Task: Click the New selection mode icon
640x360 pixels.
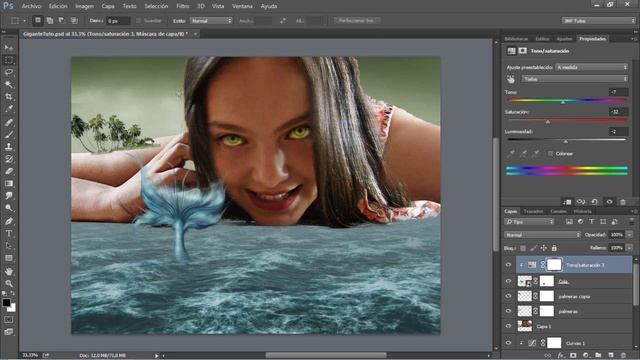Action: [38, 20]
